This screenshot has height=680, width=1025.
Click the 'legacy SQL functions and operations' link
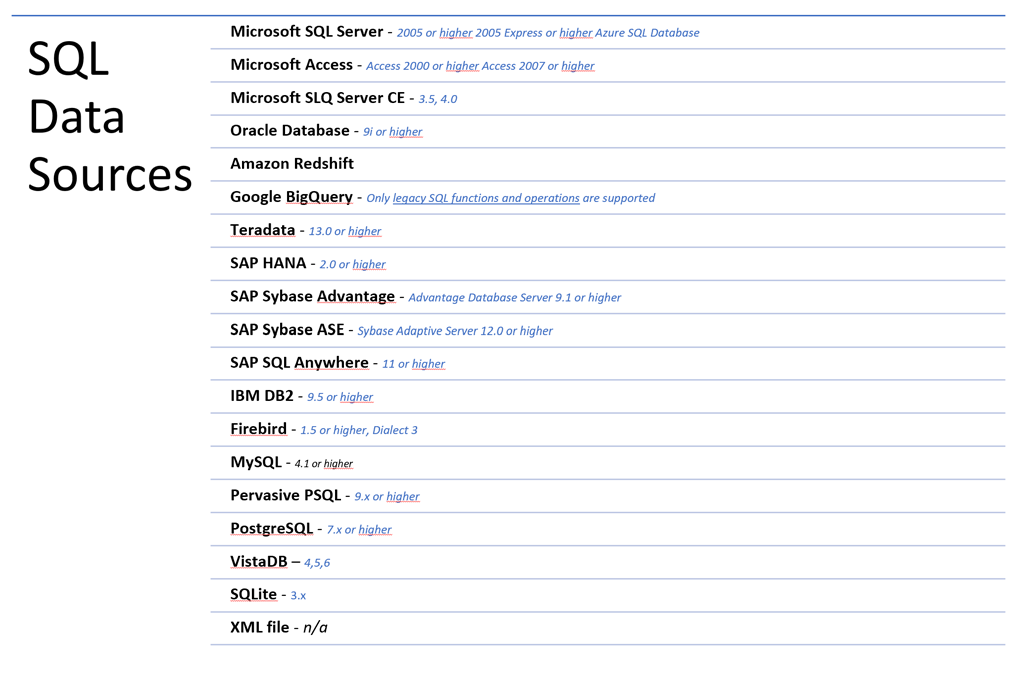coord(486,198)
